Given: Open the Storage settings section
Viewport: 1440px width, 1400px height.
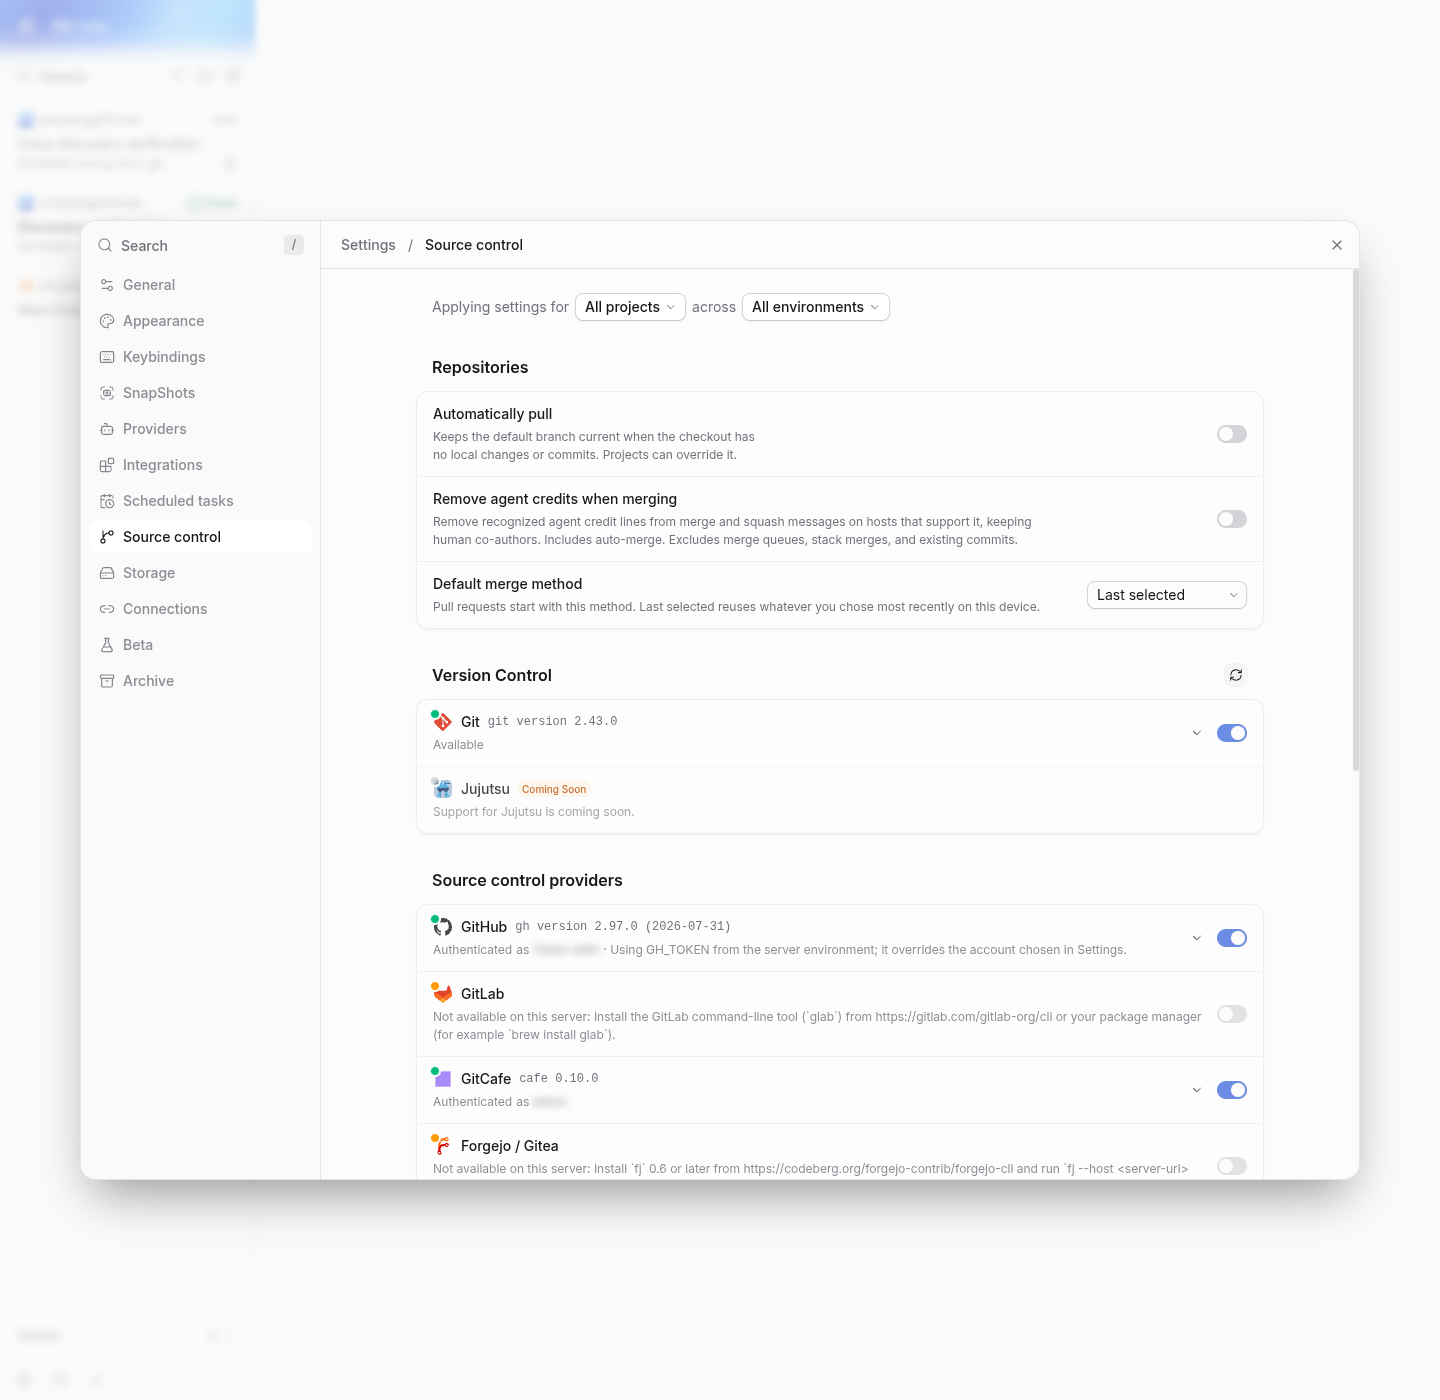Looking at the screenshot, I should coord(200,573).
